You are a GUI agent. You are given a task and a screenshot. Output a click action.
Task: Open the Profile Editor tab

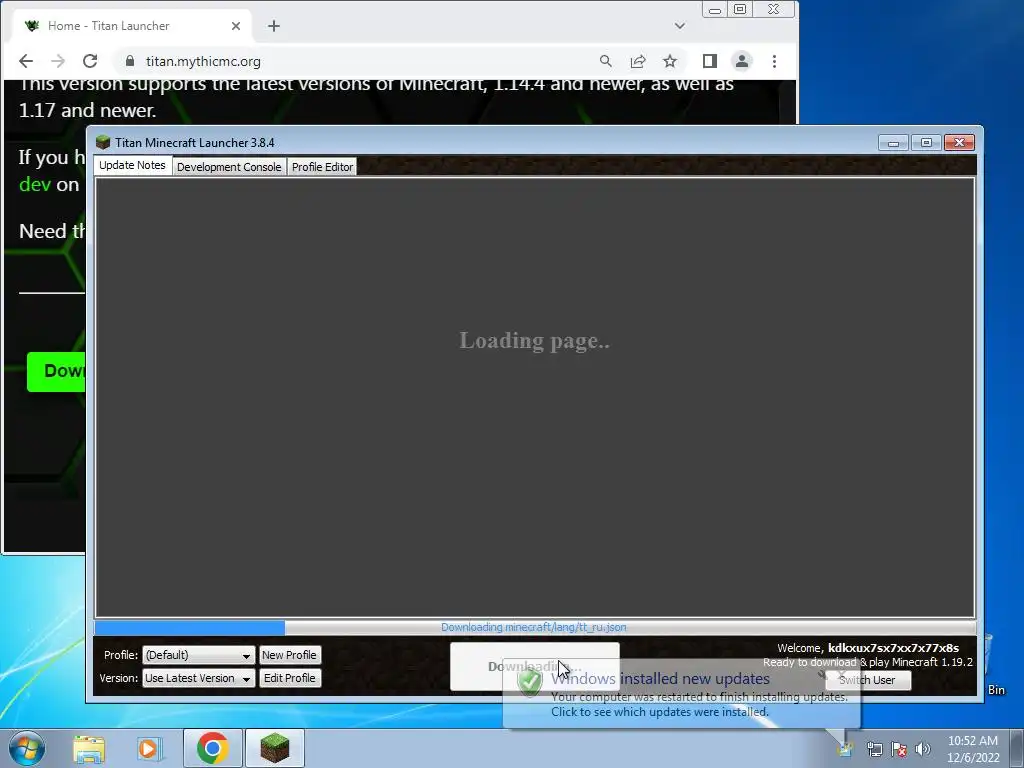point(322,167)
